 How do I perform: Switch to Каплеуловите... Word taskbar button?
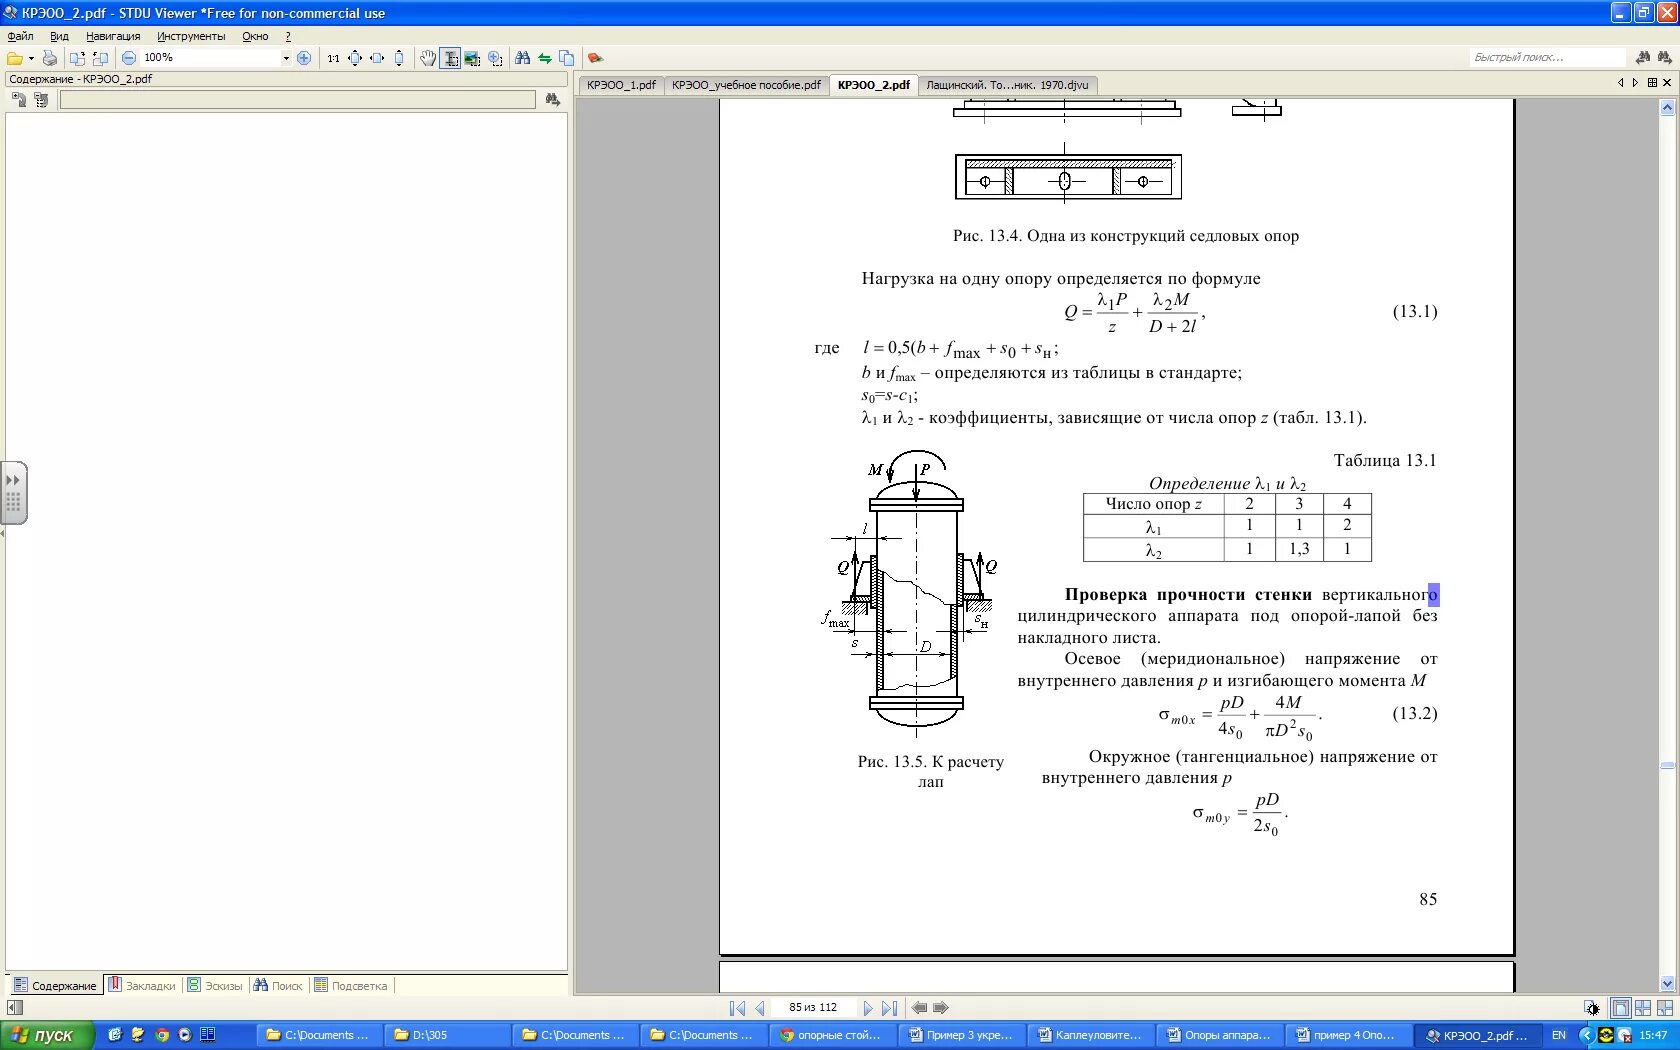point(1090,1035)
